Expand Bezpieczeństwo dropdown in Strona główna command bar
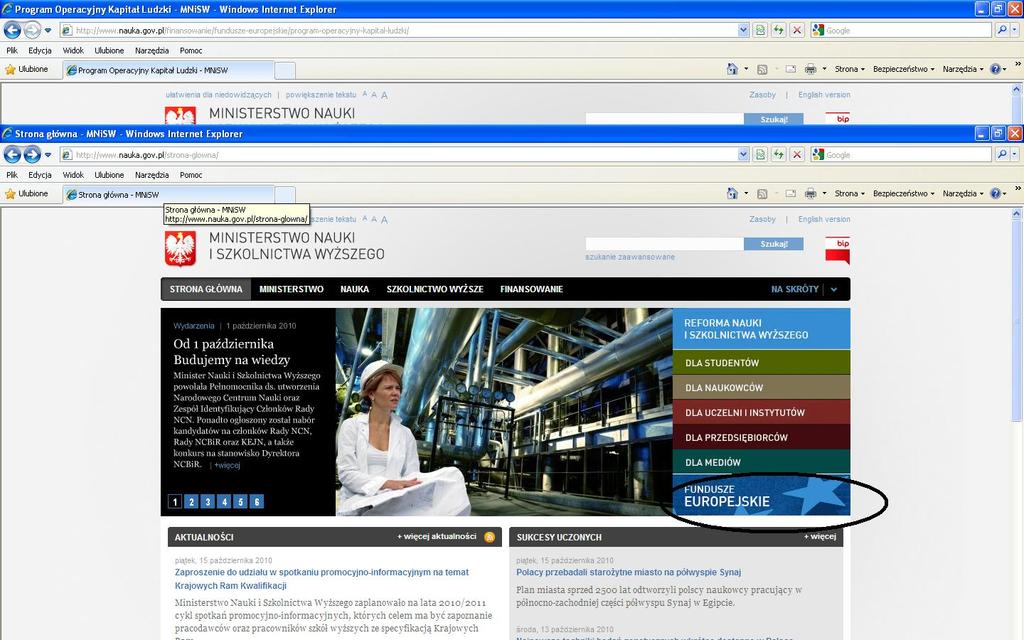The image size is (1024, 640). point(904,194)
